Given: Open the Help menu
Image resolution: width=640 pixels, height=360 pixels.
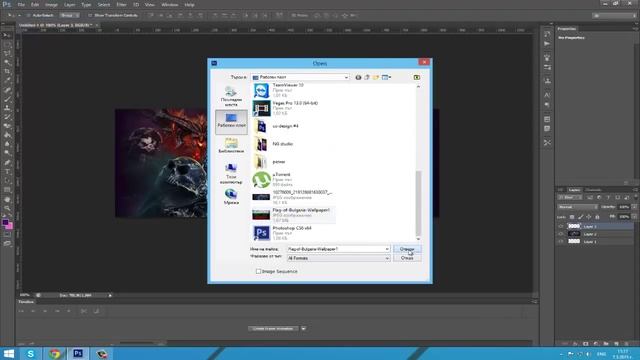Looking at the screenshot, I should [x=189, y=4].
